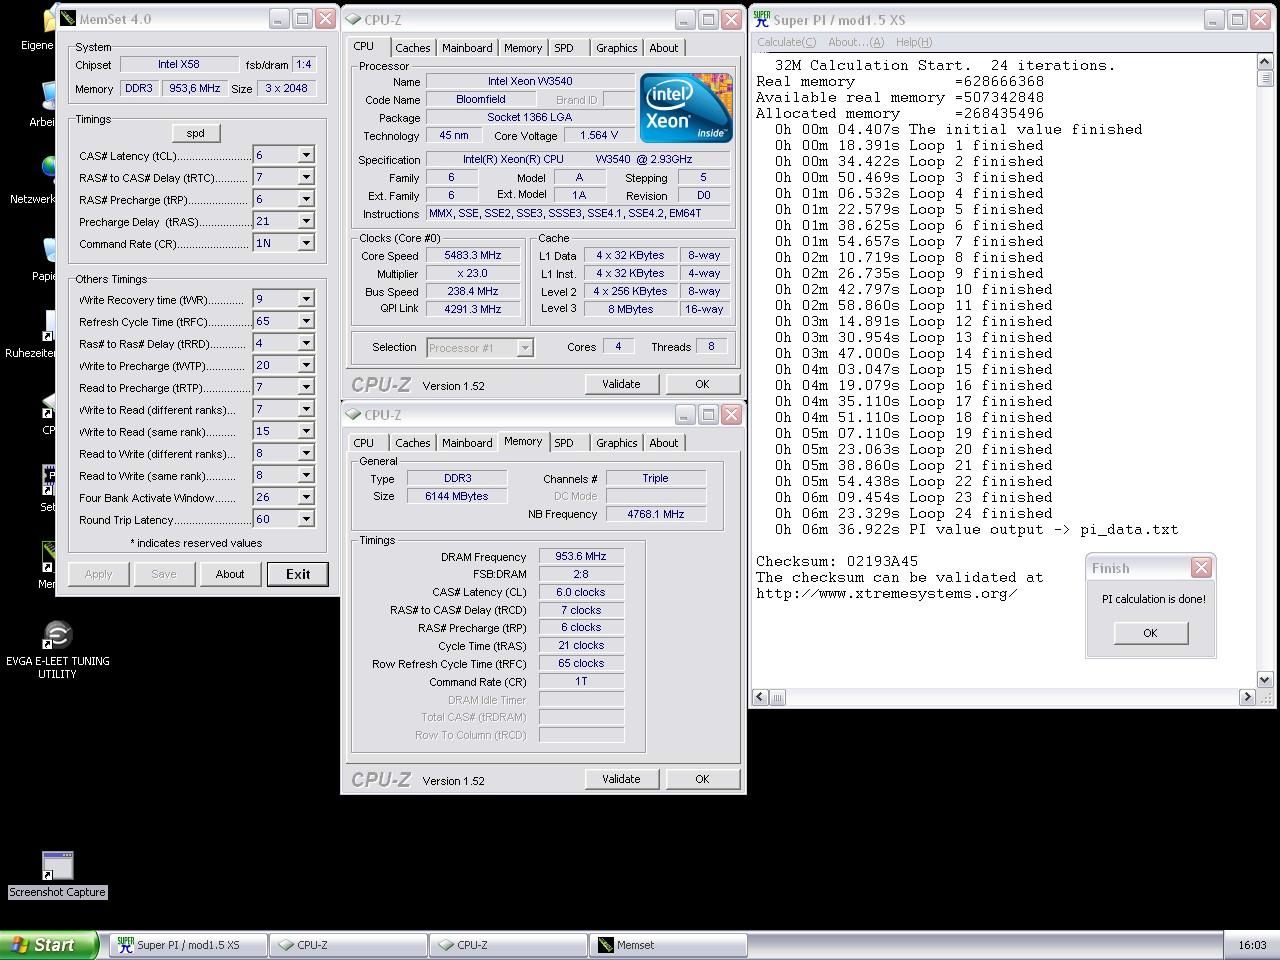Click lower CPU-Z window title icon
The width and height of the screenshot is (1280, 960).
click(x=353, y=414)
